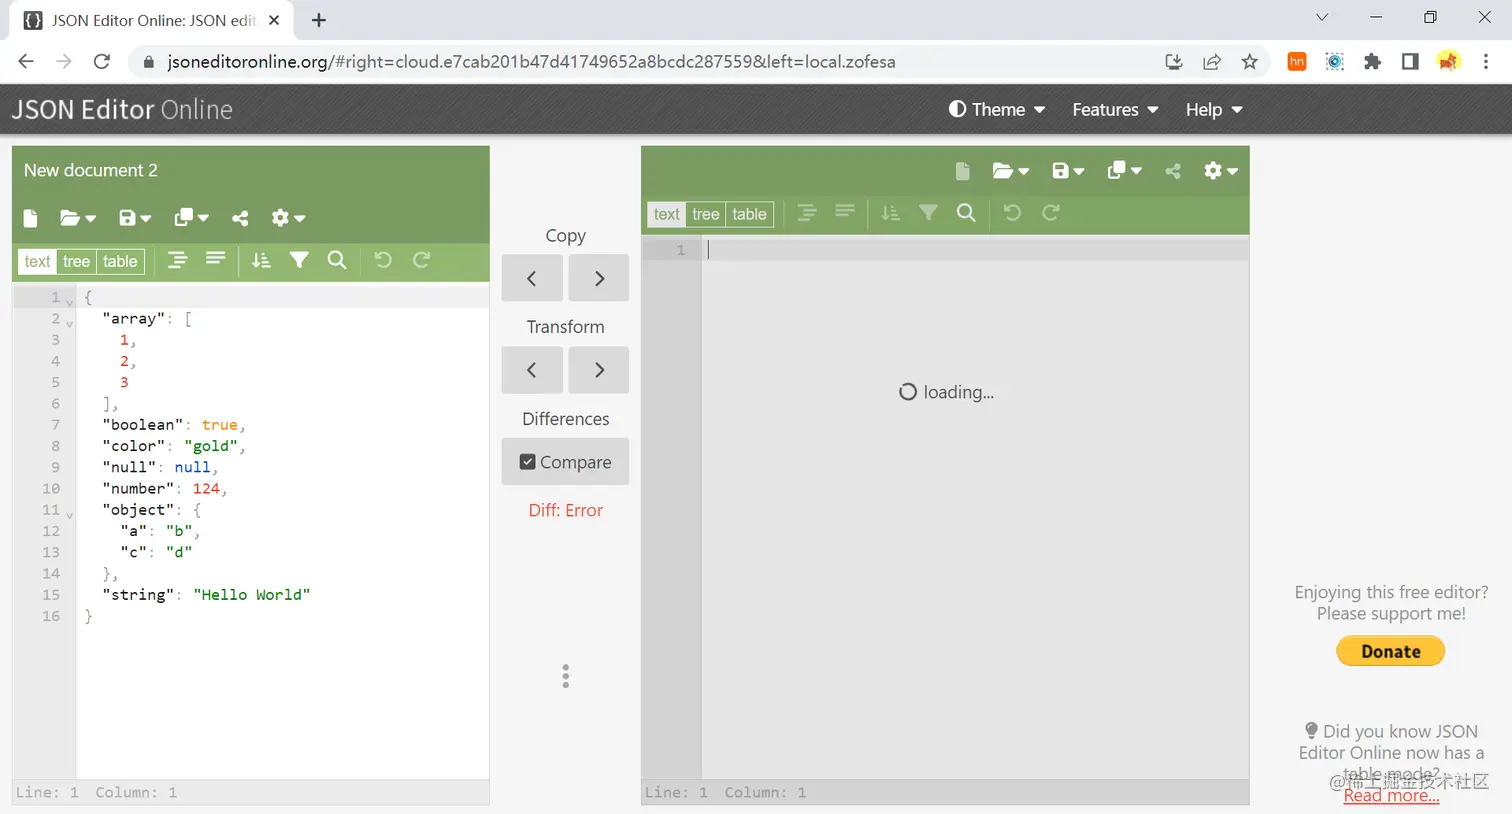Collapse the "array" fold at line 2

click(x=69, y=322)
